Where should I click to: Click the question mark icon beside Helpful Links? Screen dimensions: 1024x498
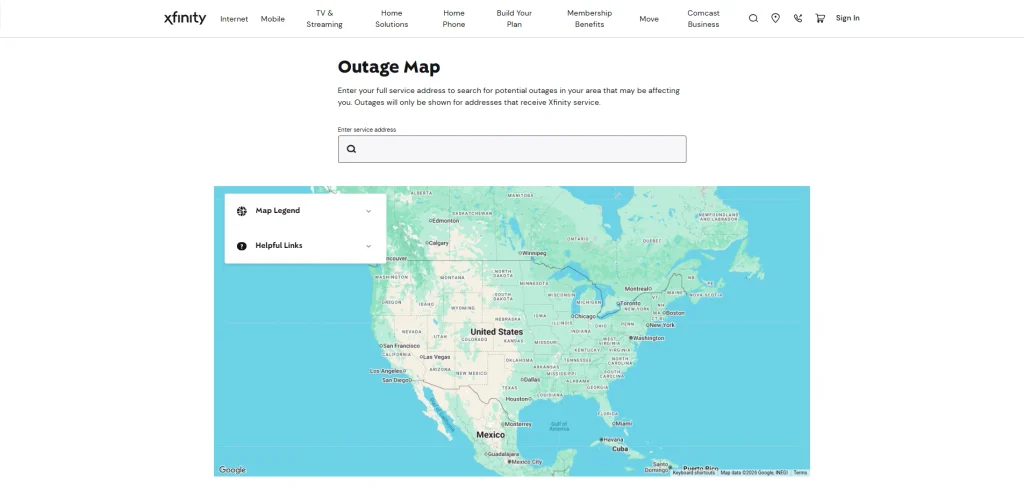tap(242, 246)
